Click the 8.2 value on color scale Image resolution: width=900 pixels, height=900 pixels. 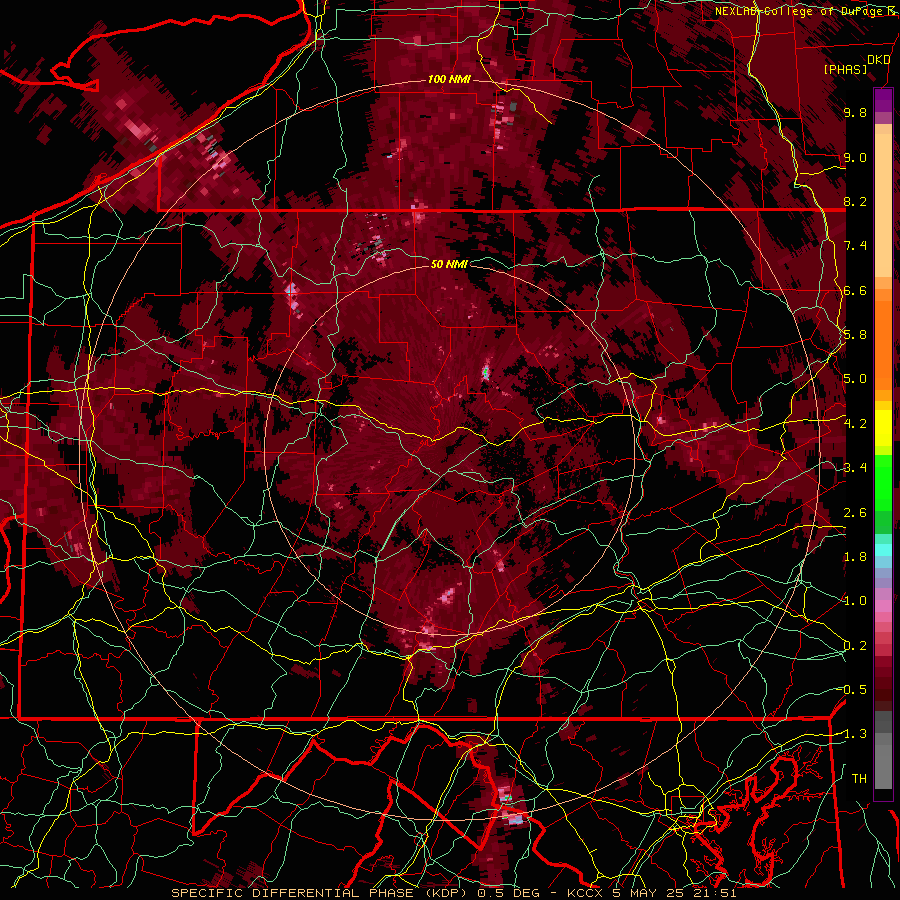click(855, 201)
